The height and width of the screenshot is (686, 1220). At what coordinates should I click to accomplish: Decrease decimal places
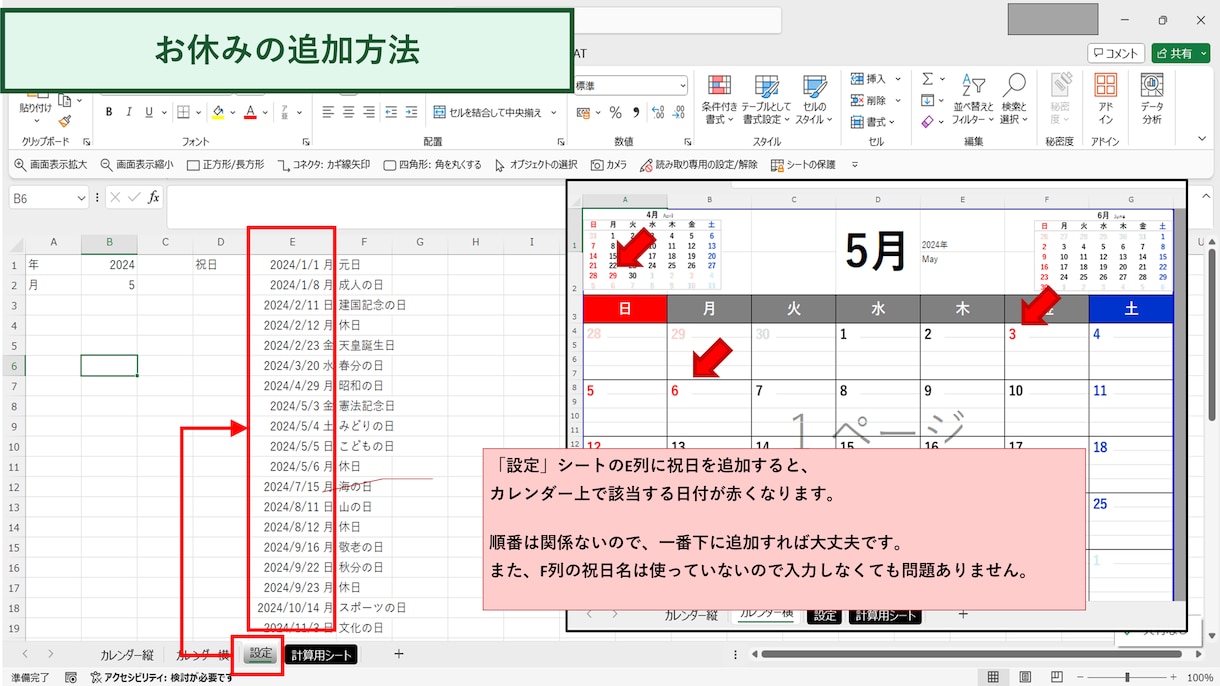[677, 112]
